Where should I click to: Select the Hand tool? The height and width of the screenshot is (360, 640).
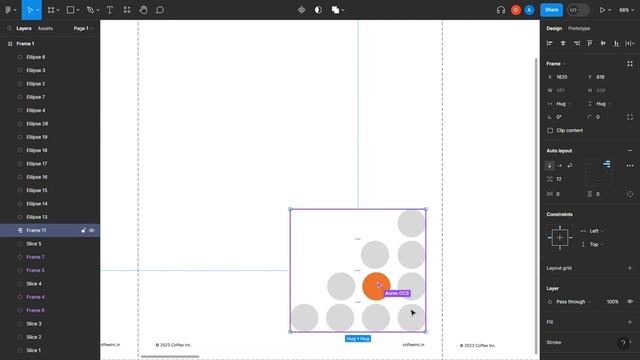[143, 10]
